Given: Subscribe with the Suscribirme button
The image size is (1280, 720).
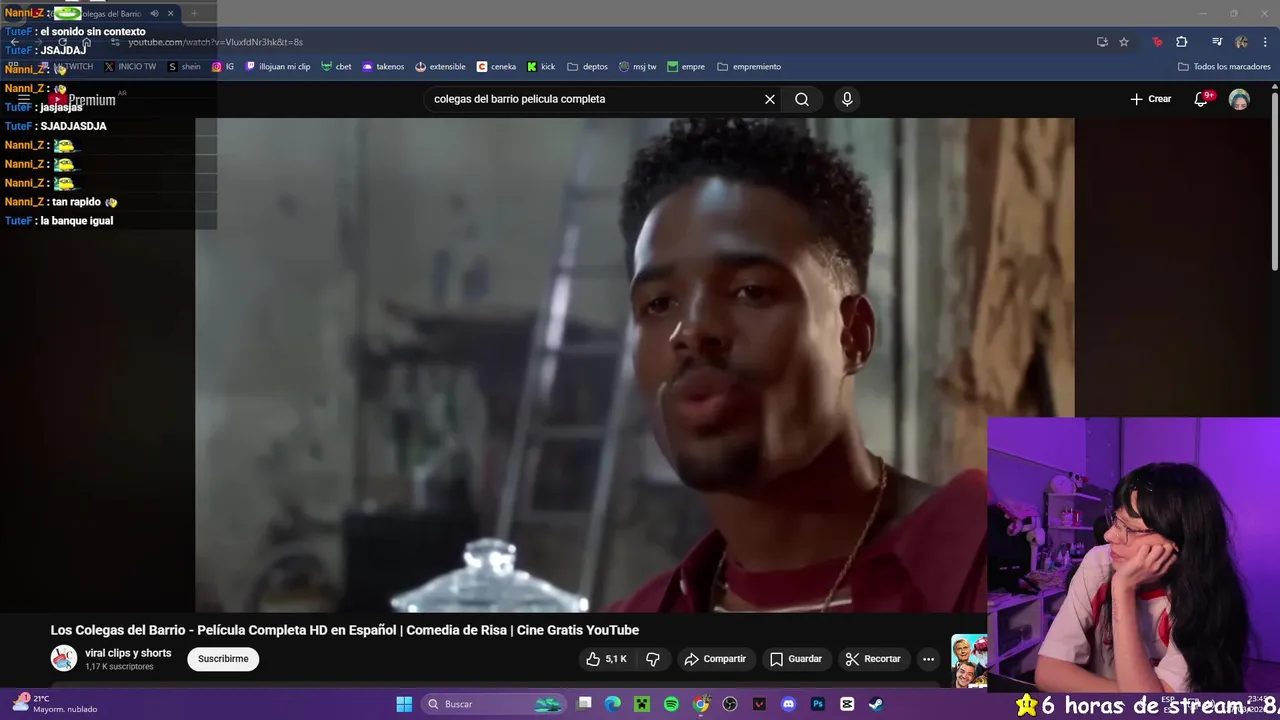Looking at the screenshot, I should point(223,659).
